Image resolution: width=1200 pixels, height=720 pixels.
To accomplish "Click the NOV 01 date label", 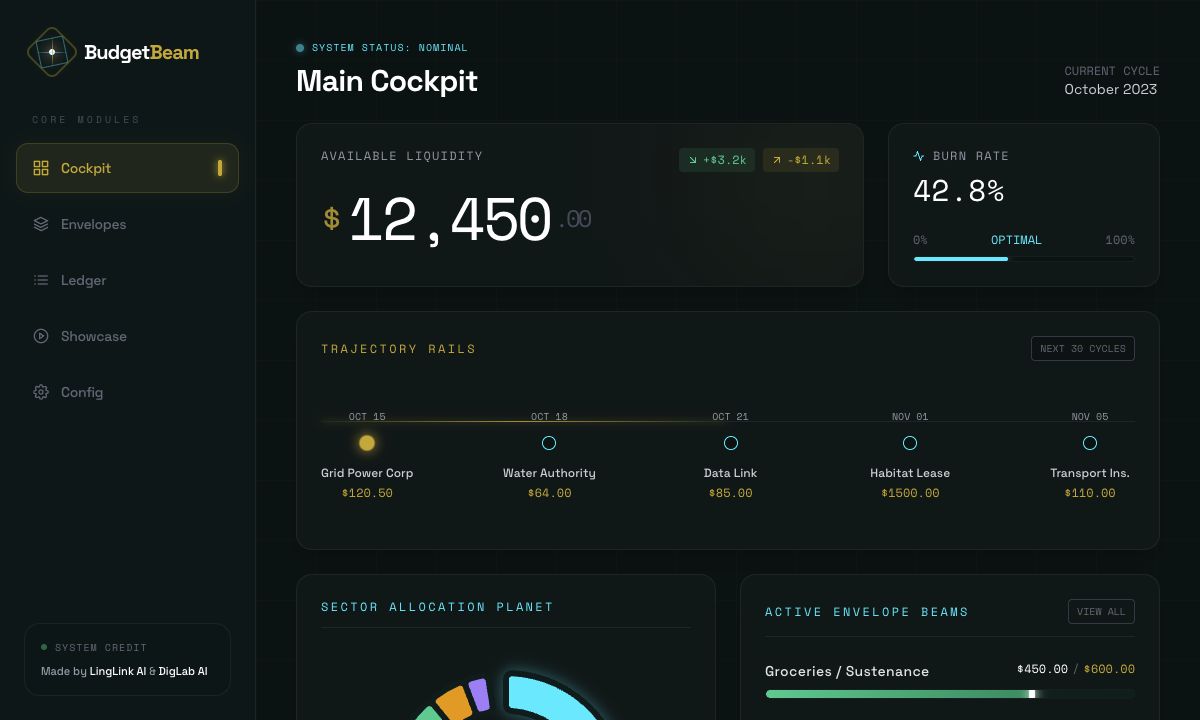I will [x=910, y=416].
